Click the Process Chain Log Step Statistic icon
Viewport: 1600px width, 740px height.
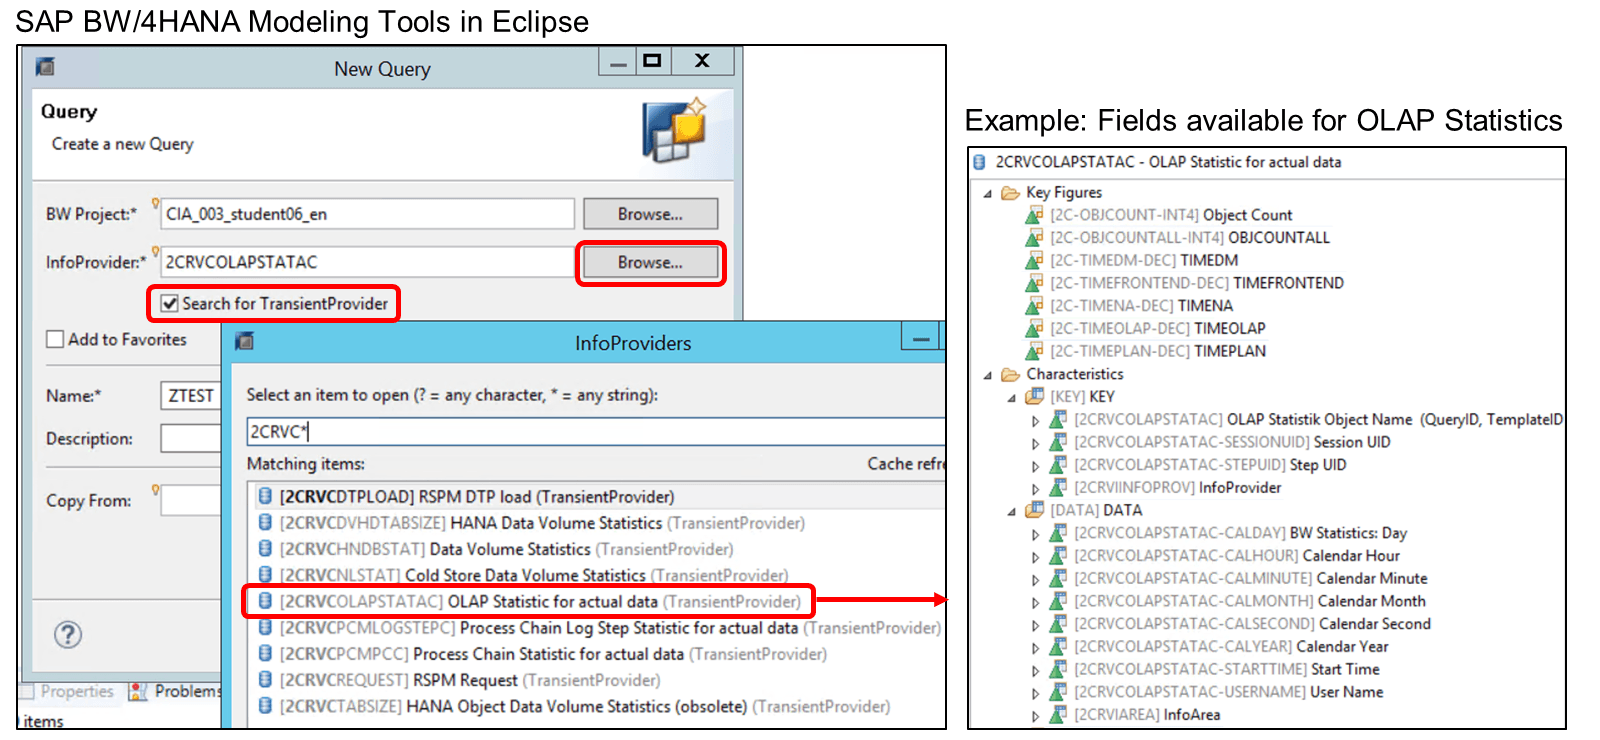click(x=265, y=627)
